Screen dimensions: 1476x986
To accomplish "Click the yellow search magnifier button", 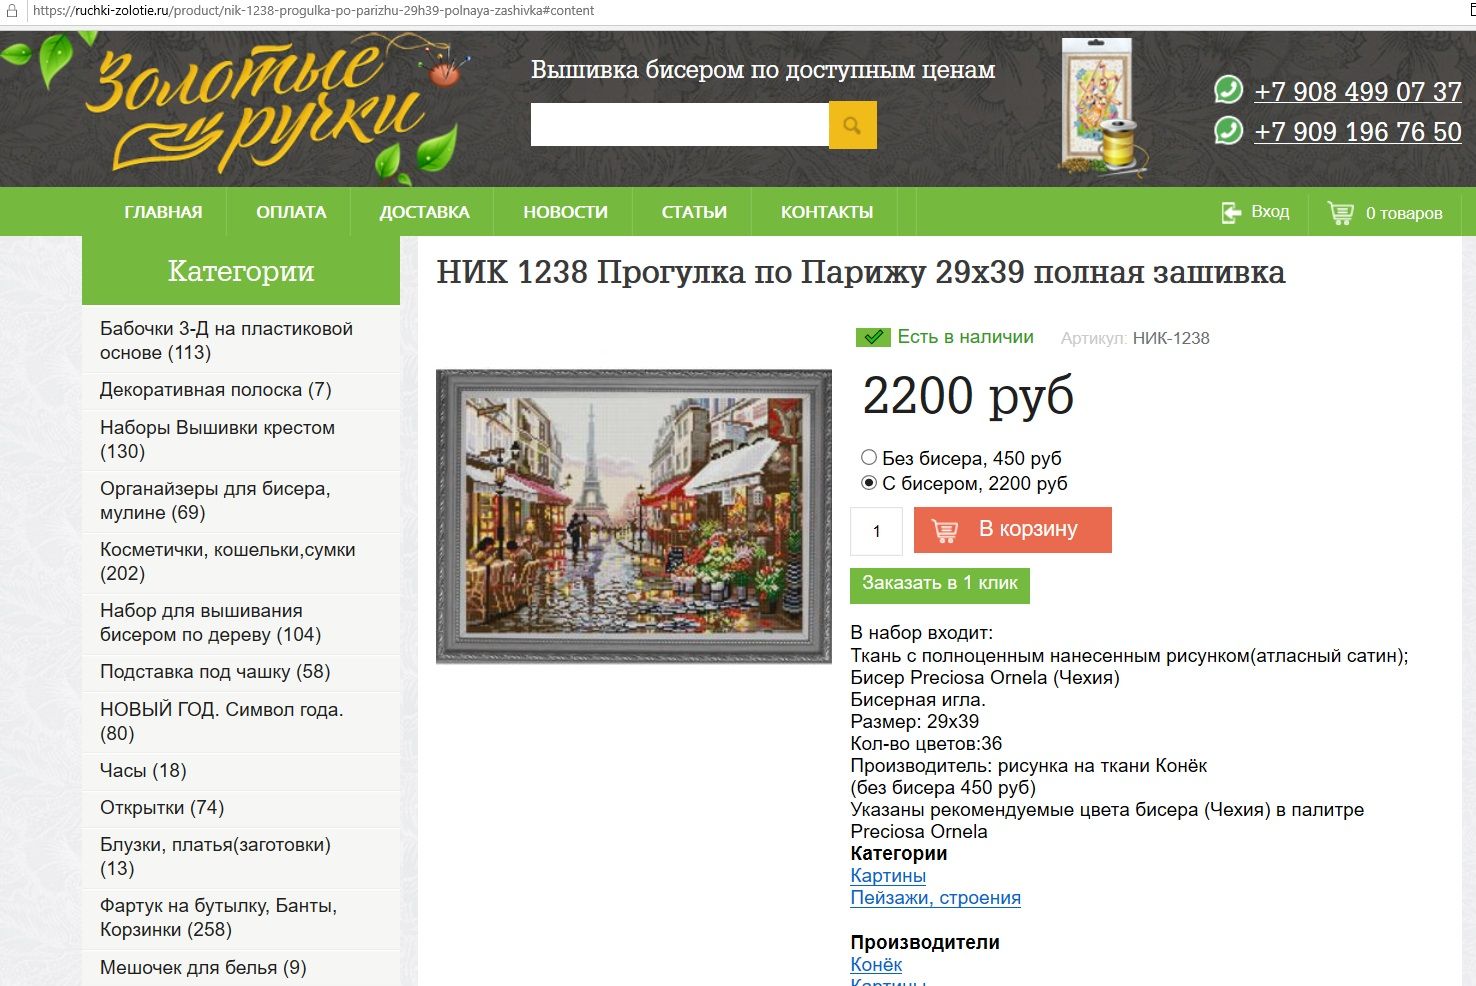I will click(852, 125).
